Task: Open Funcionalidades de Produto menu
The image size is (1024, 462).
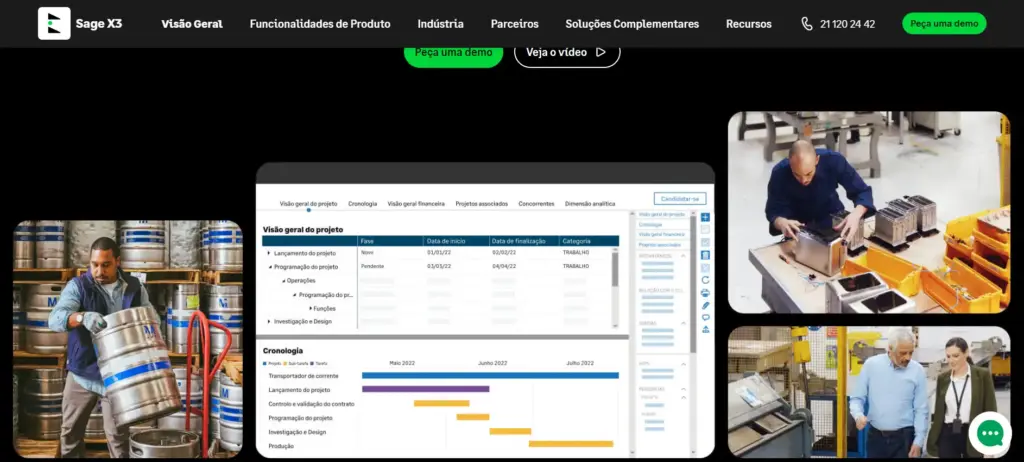Action: click(x=320, y=24)
